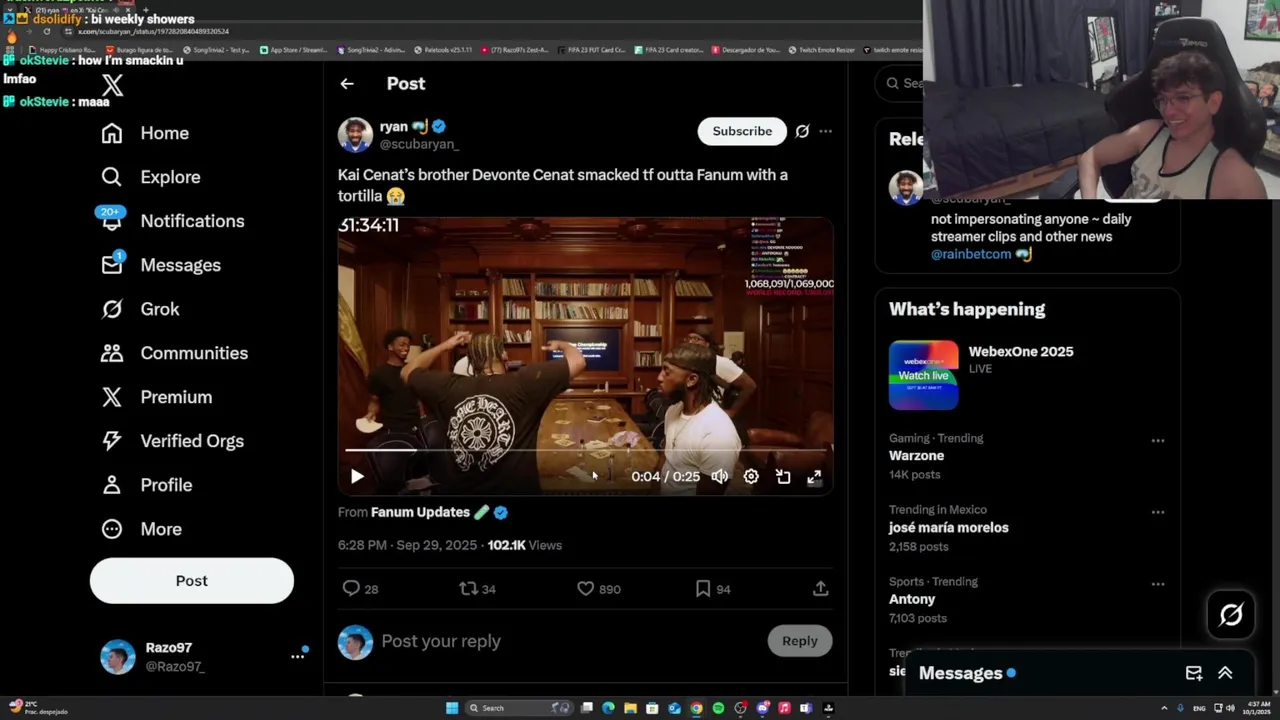Like the post with 890 likes
Image resolution: width=1280 pixels, height=720 pixels.
[x=599, y=589]
